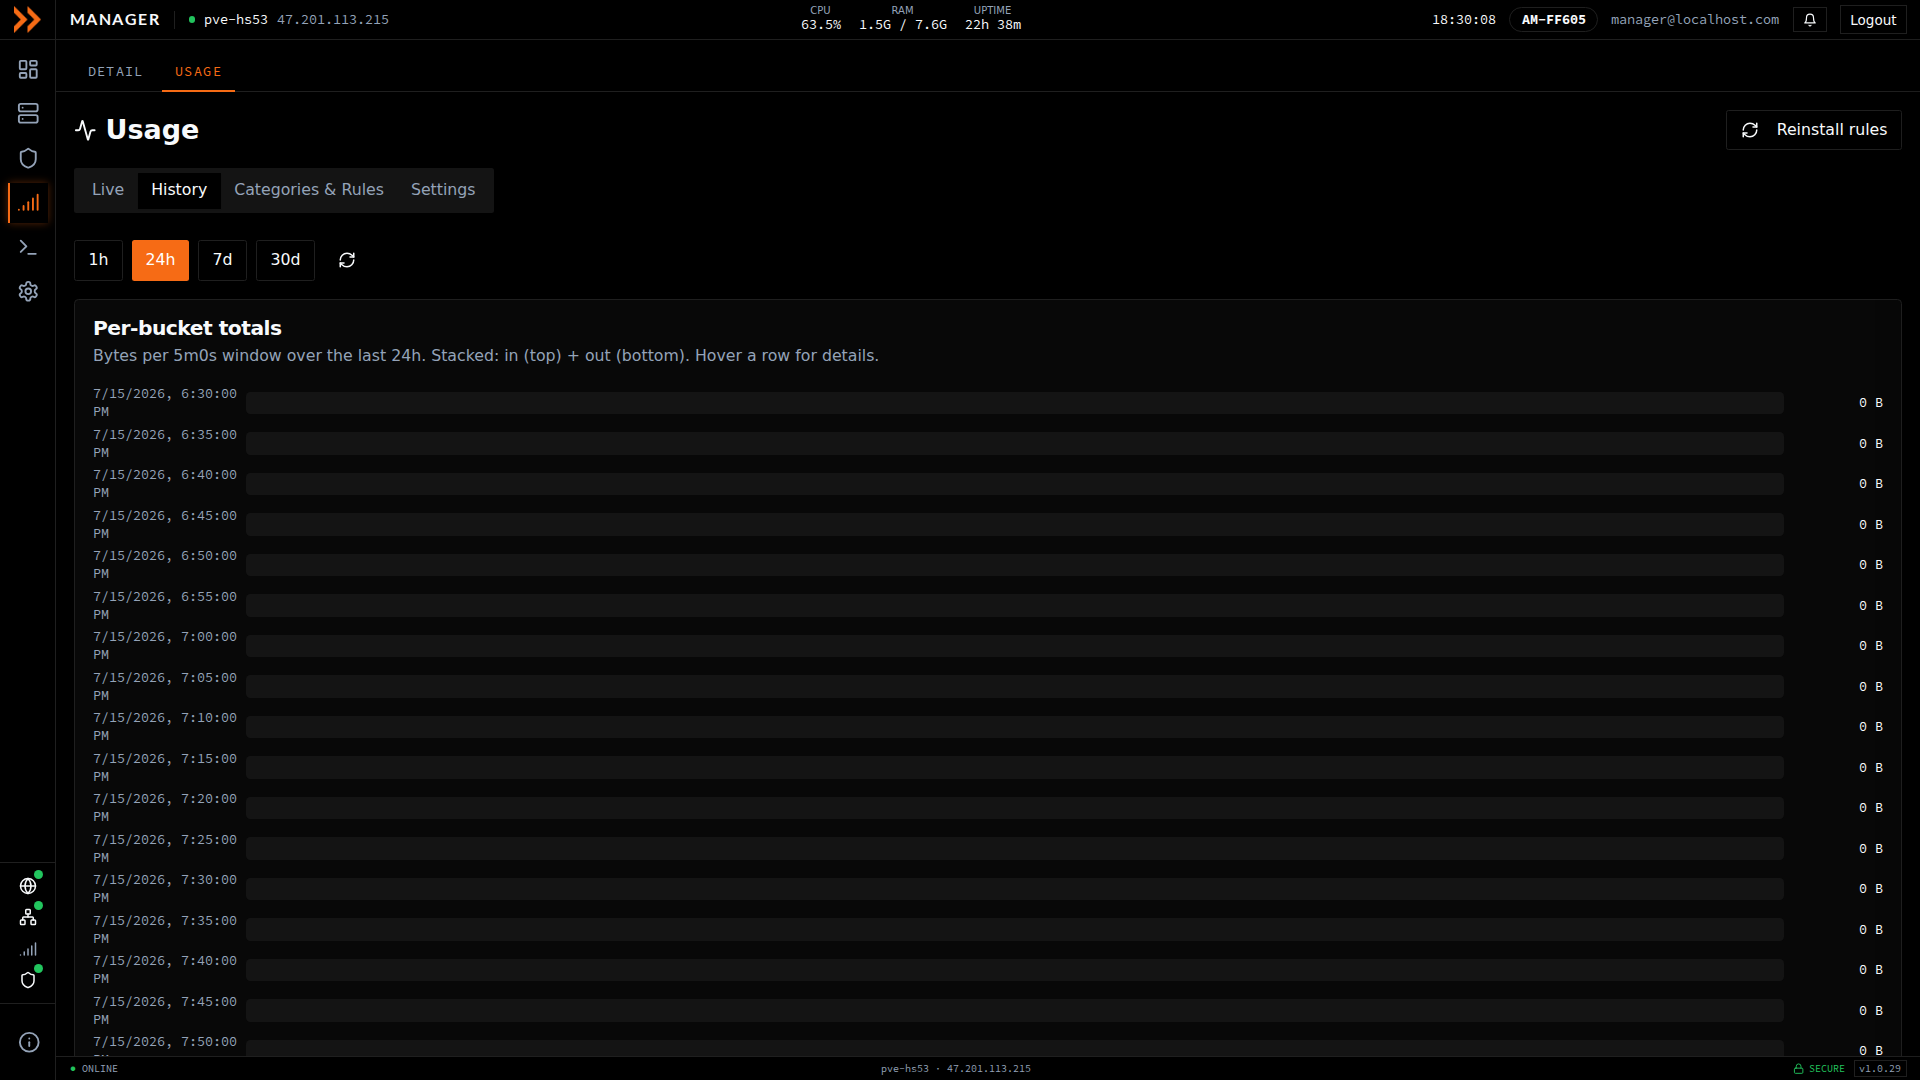
Task: Click the Logout button
Action: 1872,20
